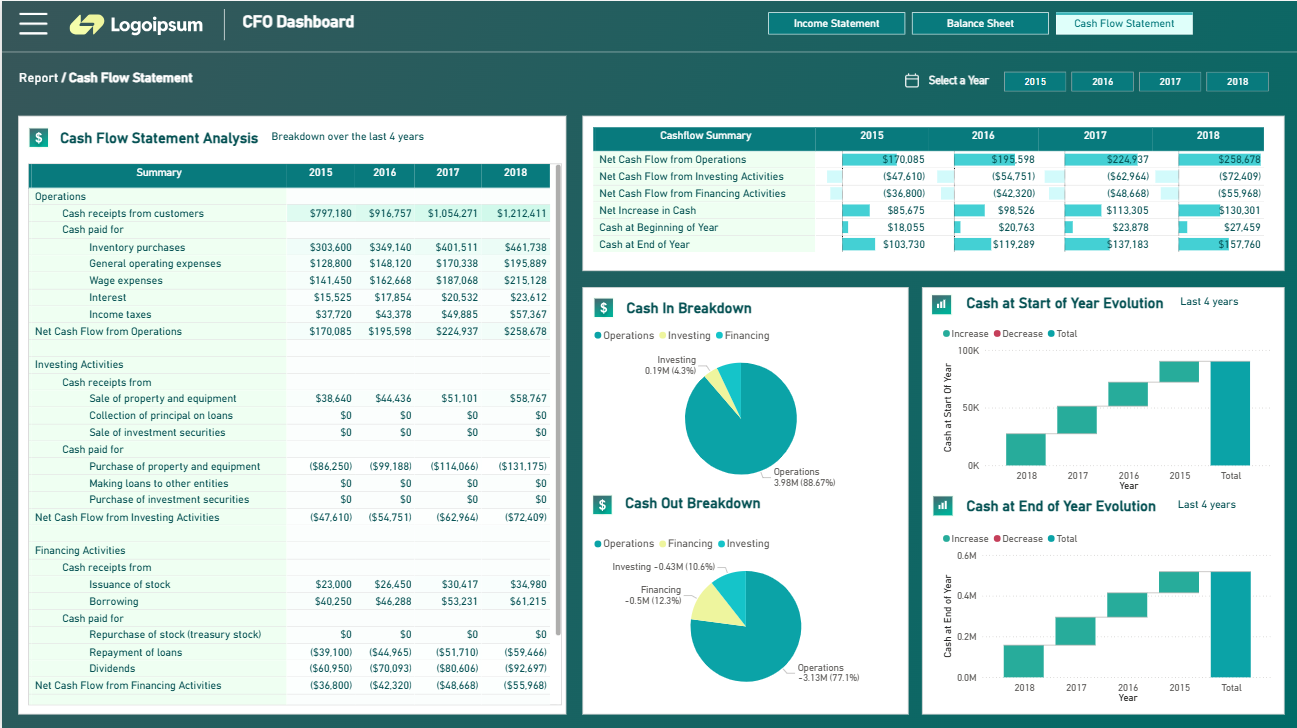Click the Inventory purchases row label
Viewport: 1297px width, 728px height.
click(x=137, y=248)
